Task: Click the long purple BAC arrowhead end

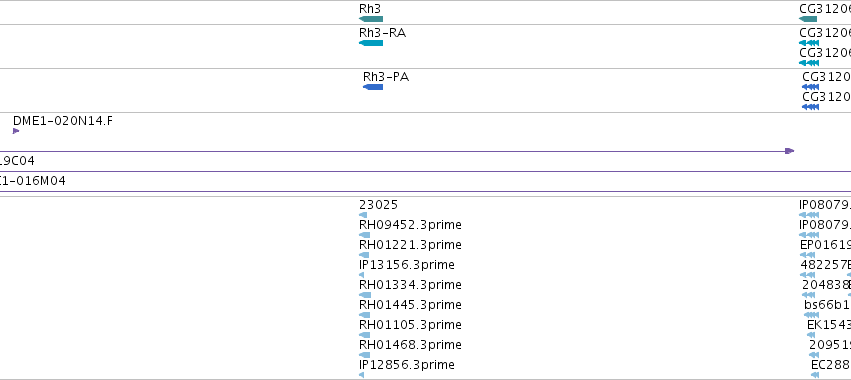Action: pyautogui.click(x=790, y=151)
